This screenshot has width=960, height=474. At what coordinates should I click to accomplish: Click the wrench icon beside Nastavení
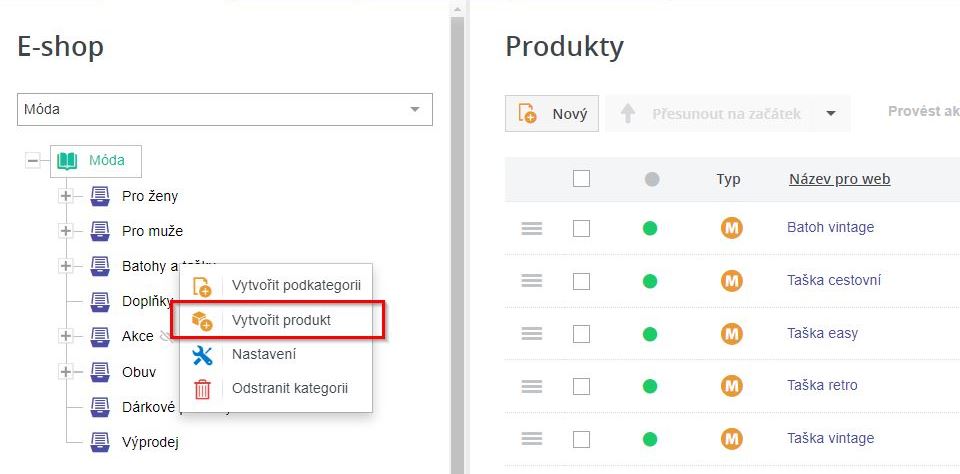click(x=202, y=355)
